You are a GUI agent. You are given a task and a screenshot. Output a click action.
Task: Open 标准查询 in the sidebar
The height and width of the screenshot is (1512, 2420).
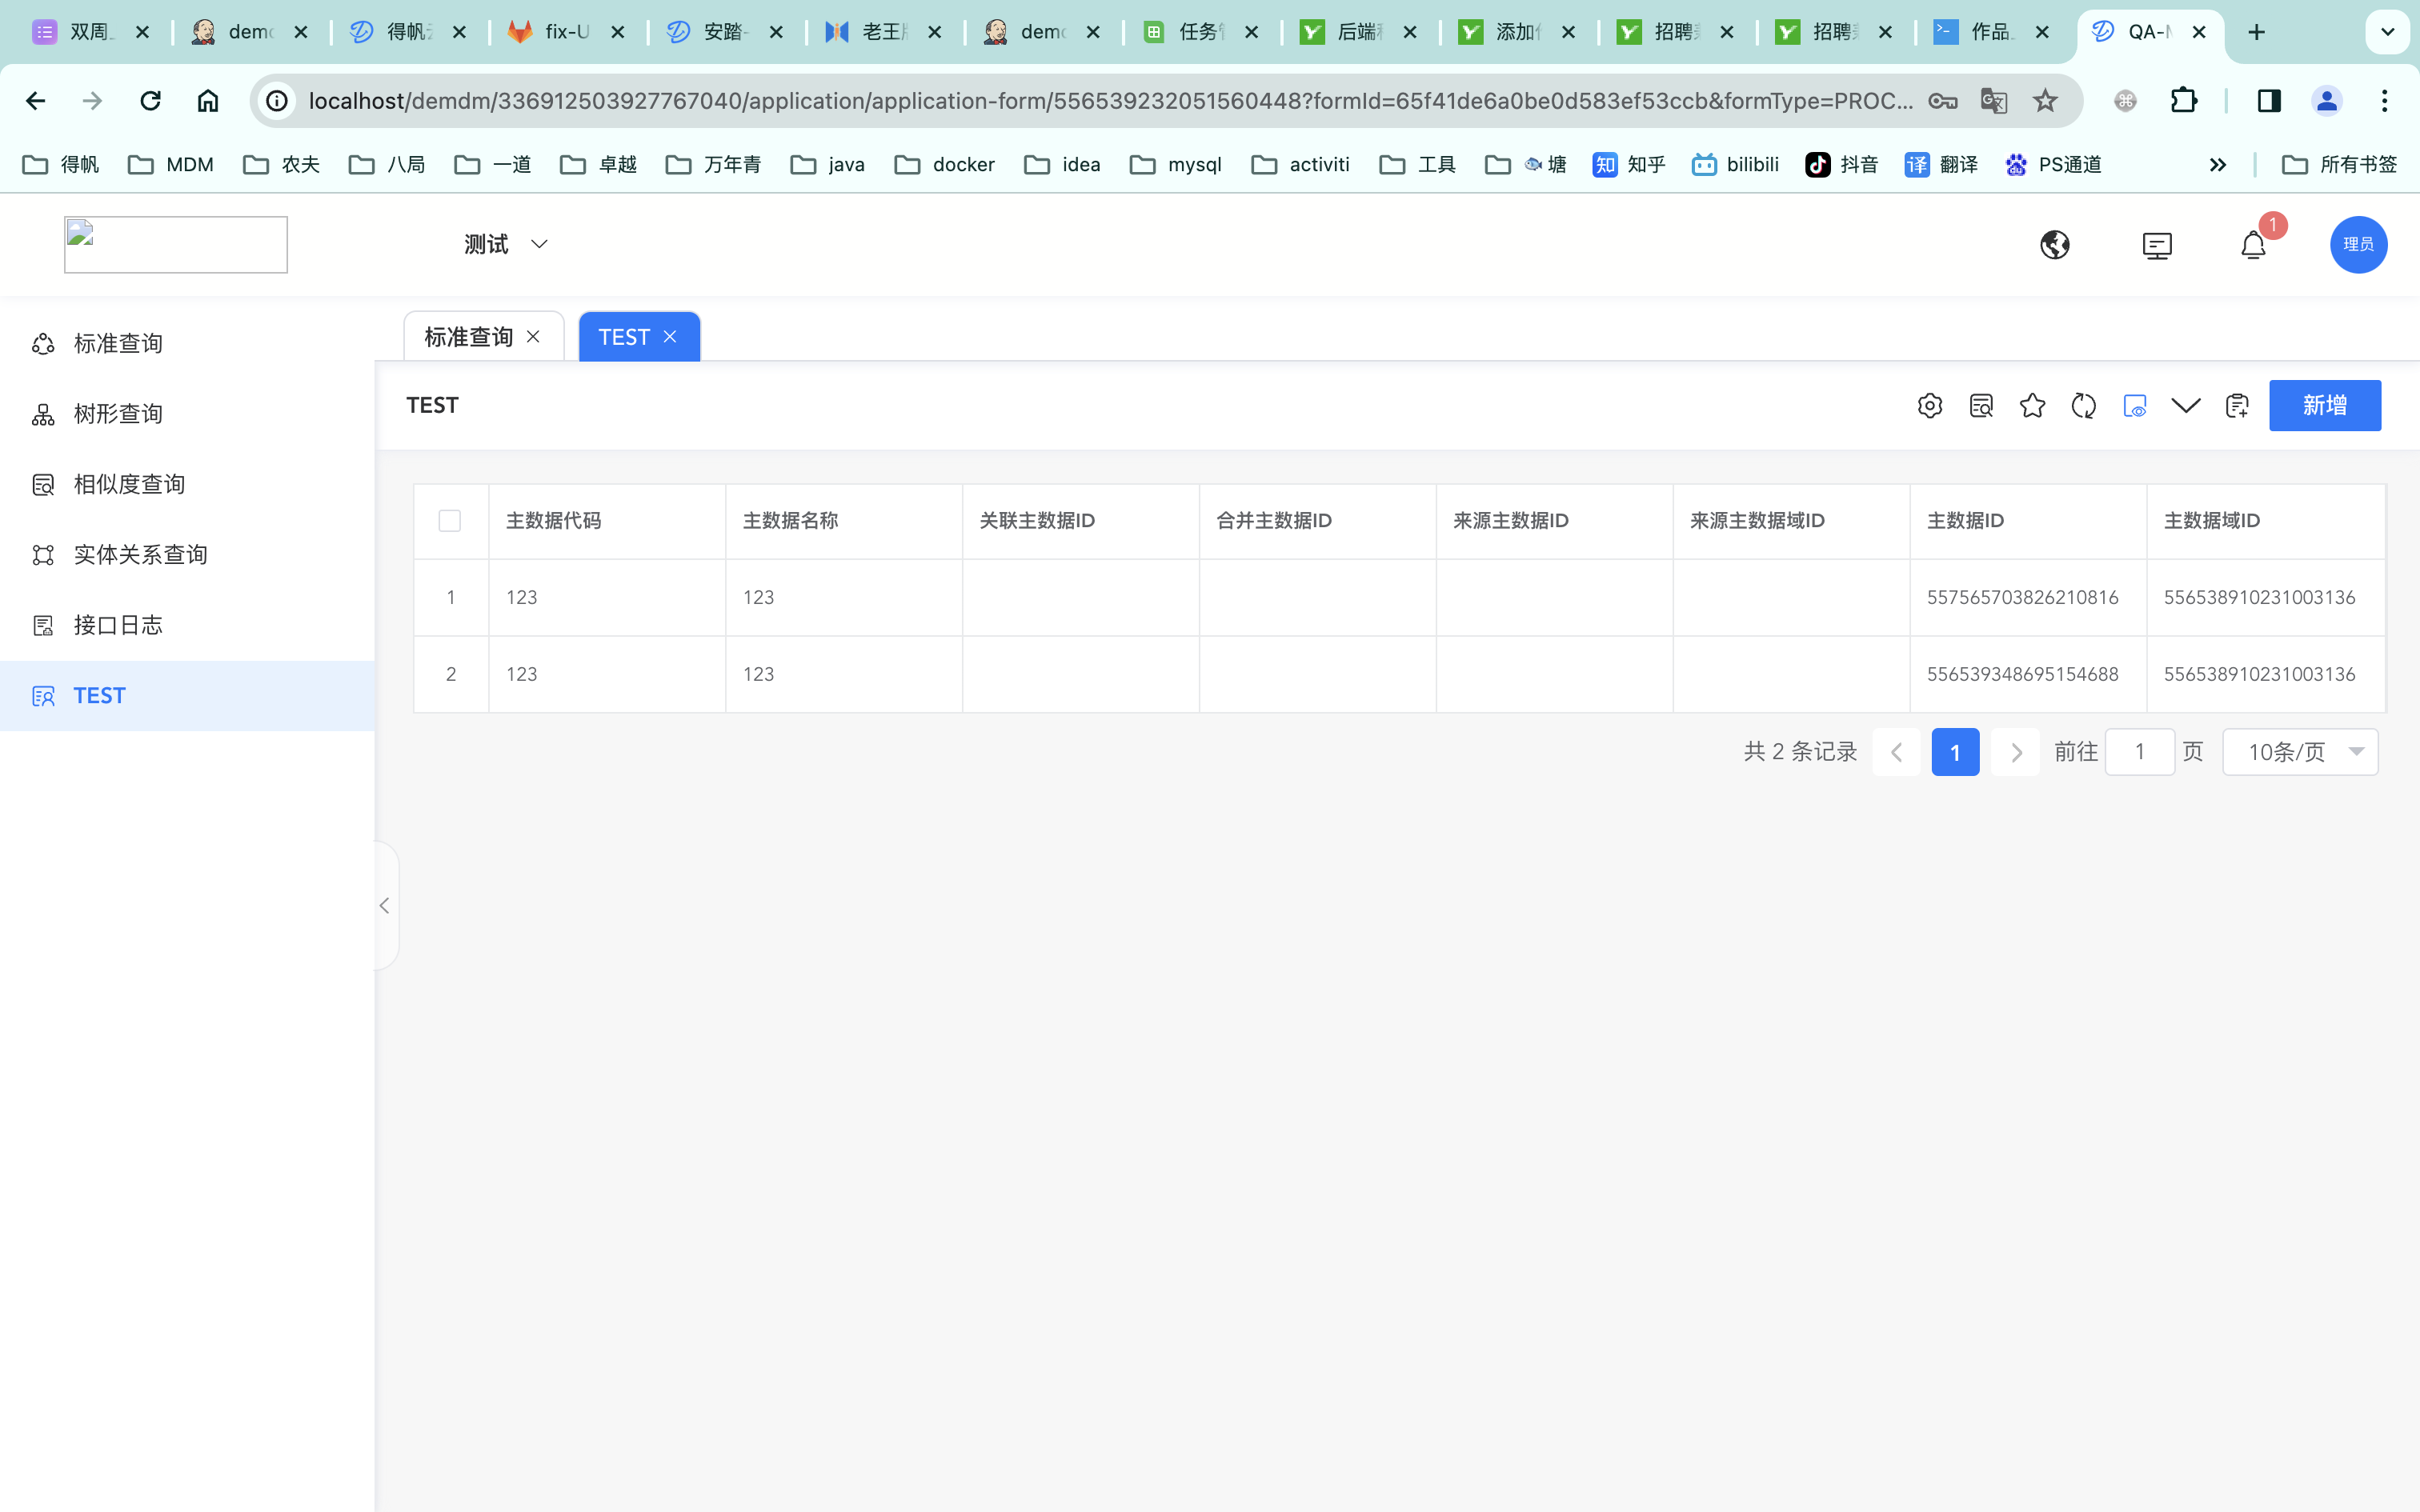tap(187, 343)
